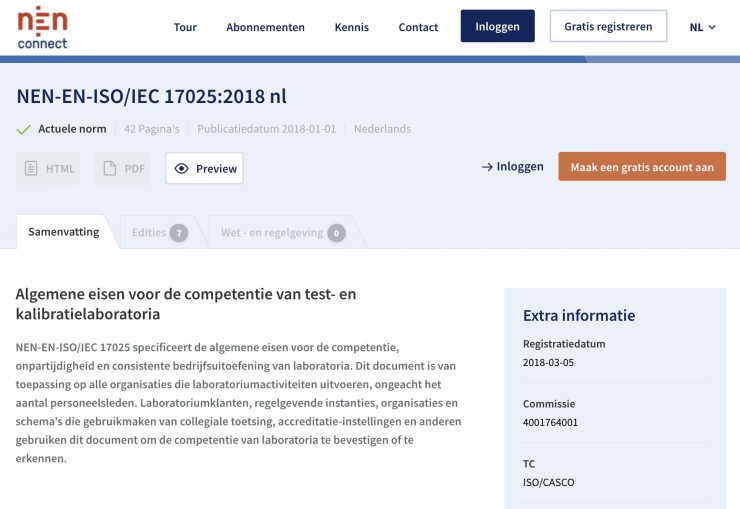Image resolution: width=740 pixels, height=509 pixels.
Task: Click the green checkmark next to Actuele norm
Action: tap(24, 129)
